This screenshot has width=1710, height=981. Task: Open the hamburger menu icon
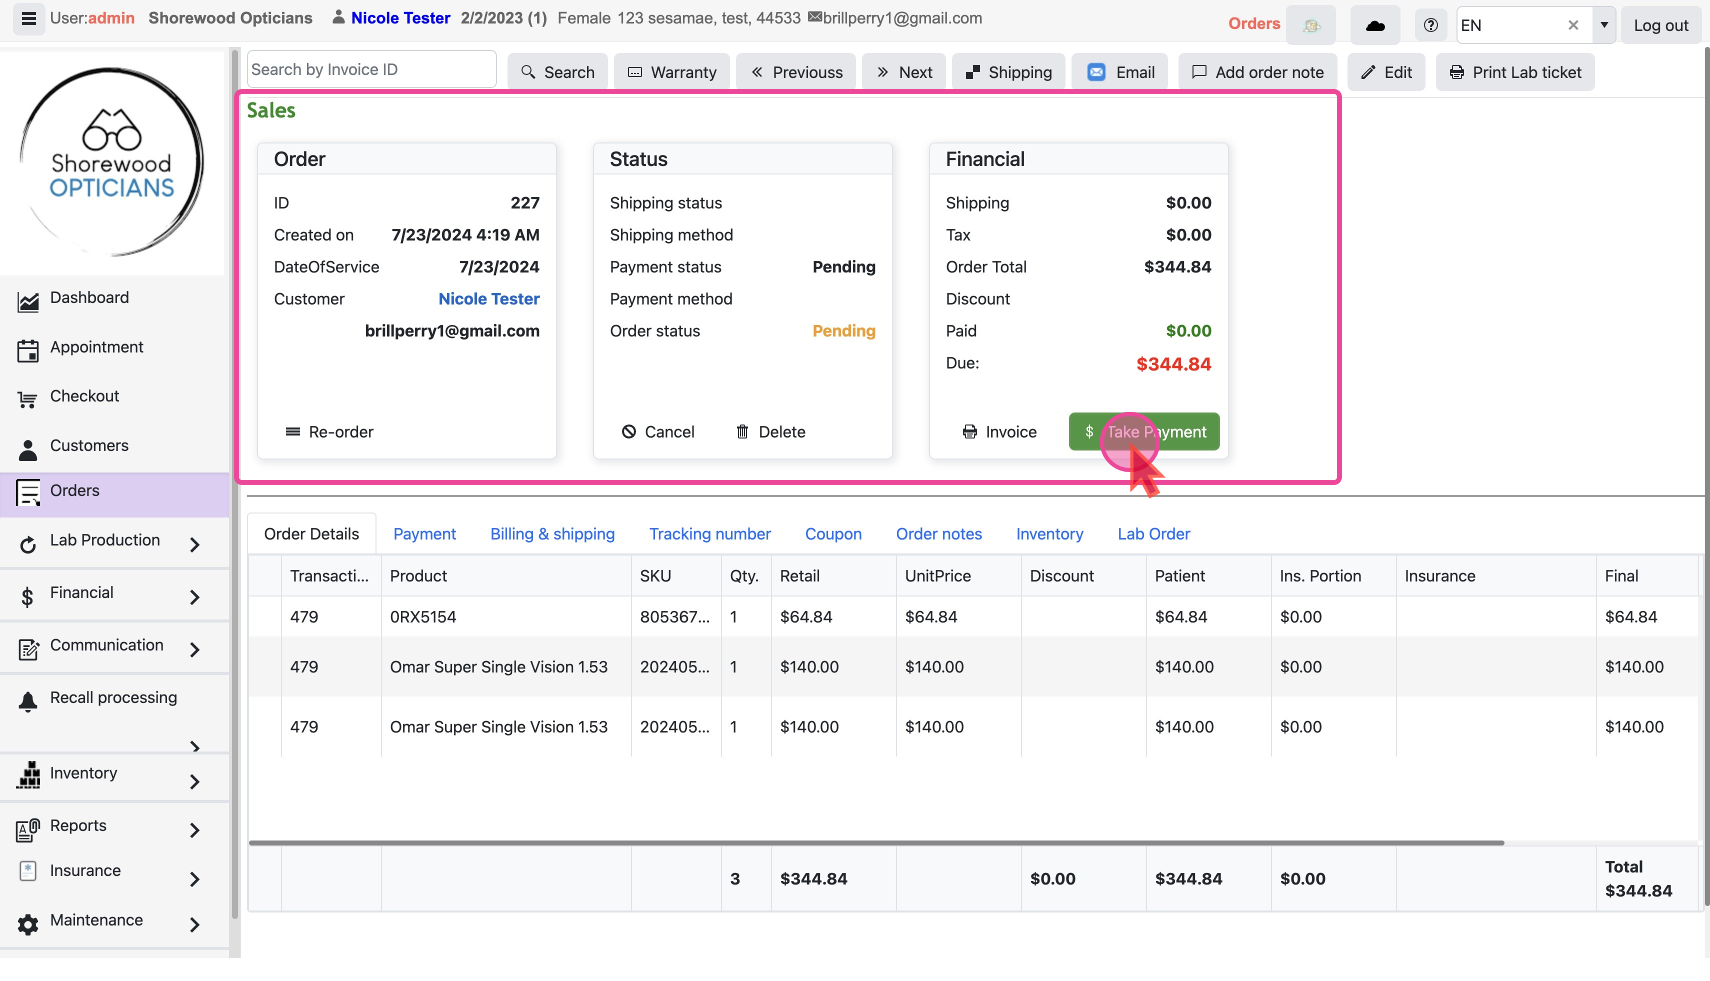[x=28, y=19]
